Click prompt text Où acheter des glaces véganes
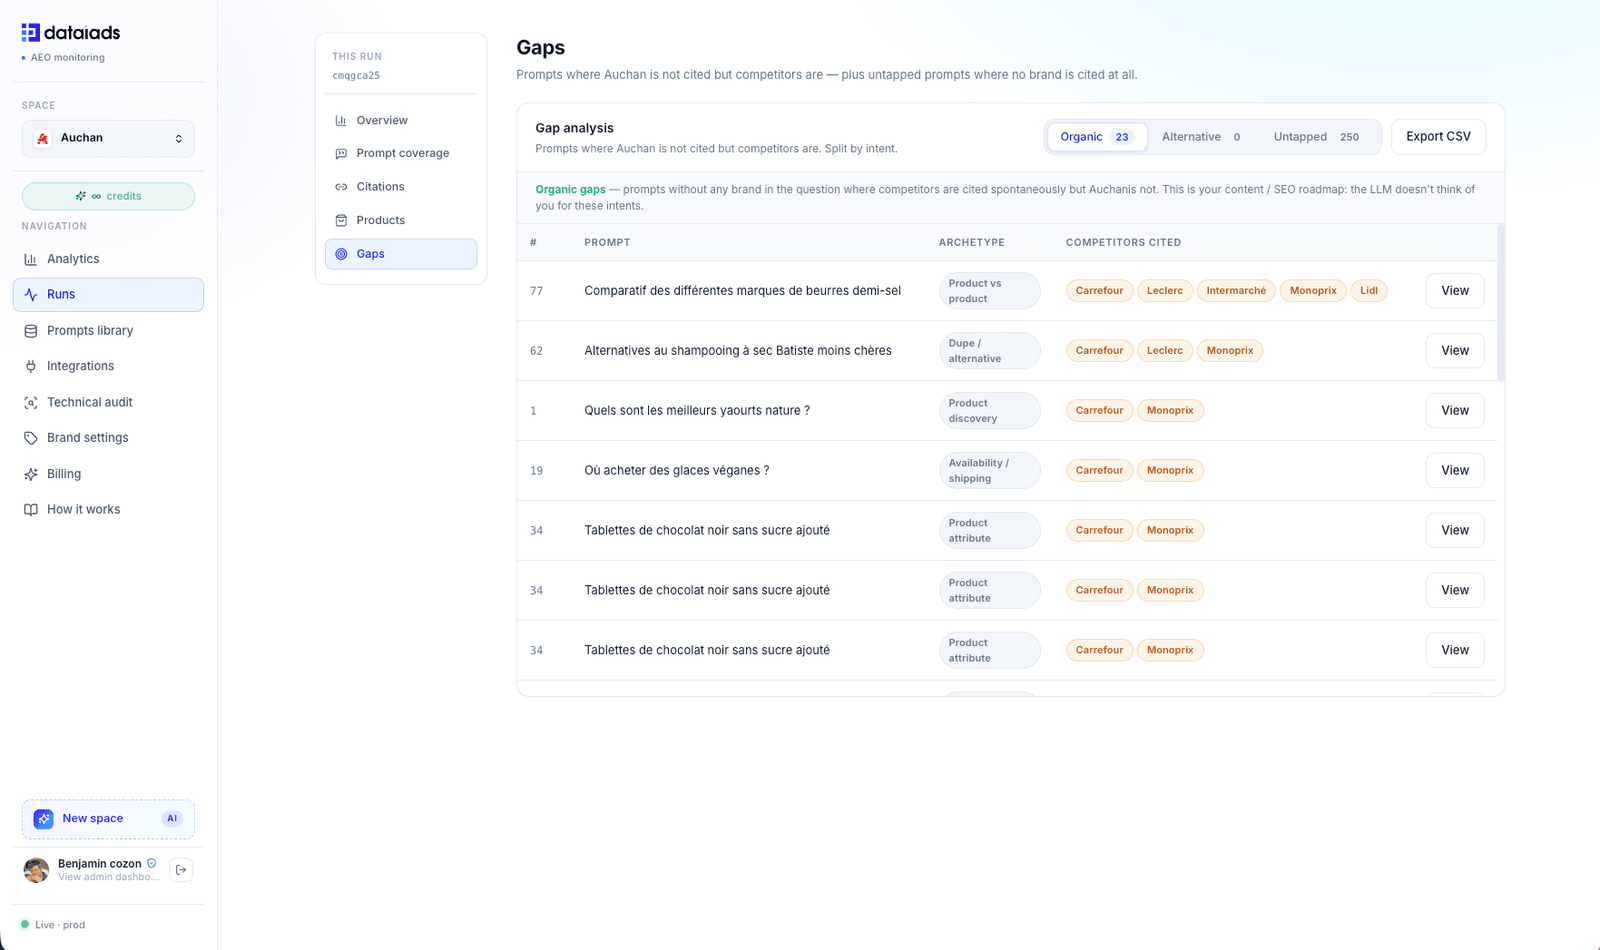Viewport: 1600px width, 950px height. click(x=677, y=471)
